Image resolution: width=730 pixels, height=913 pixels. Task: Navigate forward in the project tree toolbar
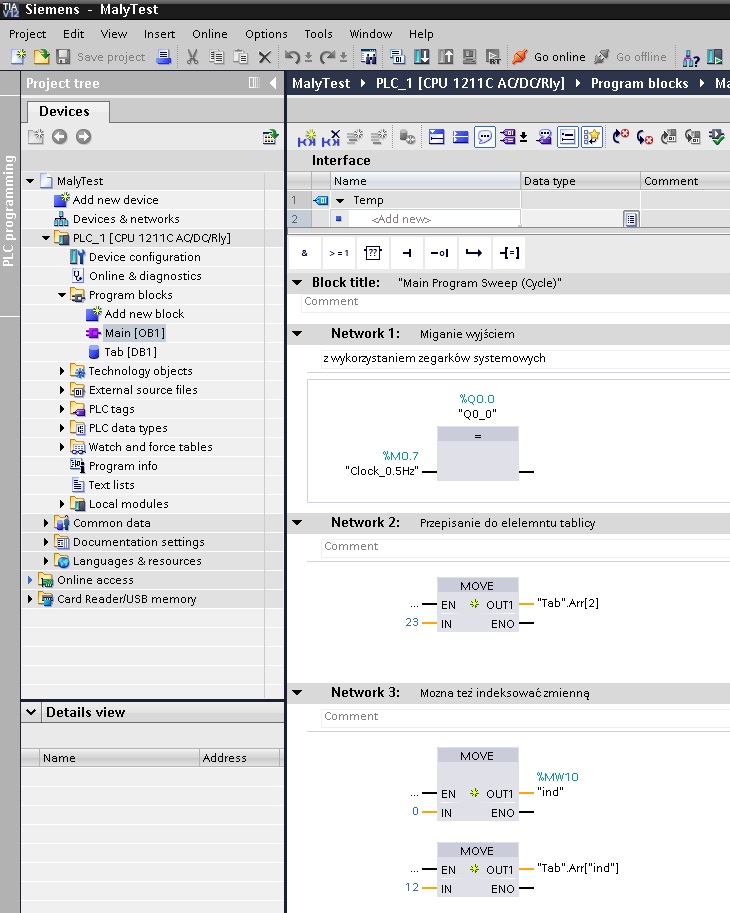pos(84,137)
